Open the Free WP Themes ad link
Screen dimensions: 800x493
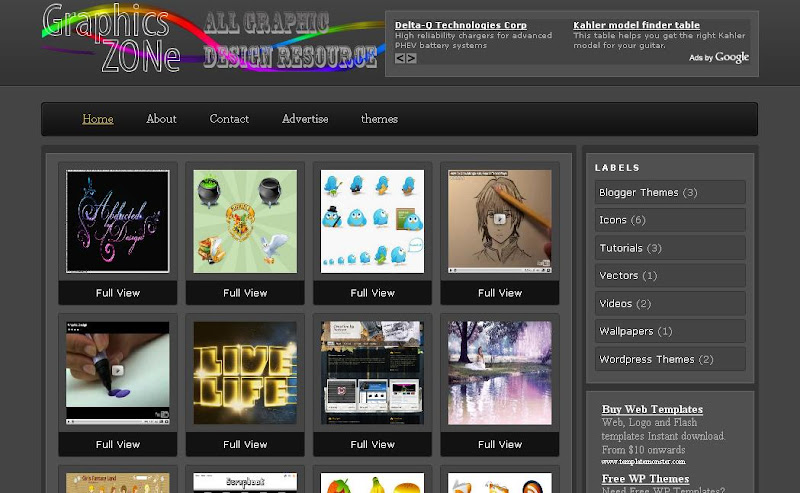pos(645,479)
